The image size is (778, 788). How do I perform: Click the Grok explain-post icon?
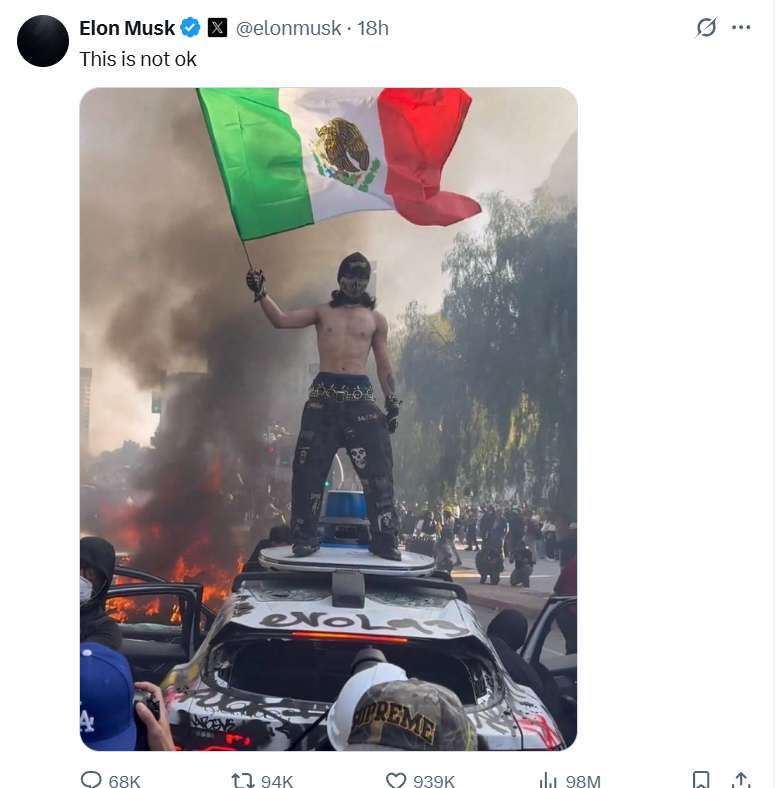[x=706, y=27]
